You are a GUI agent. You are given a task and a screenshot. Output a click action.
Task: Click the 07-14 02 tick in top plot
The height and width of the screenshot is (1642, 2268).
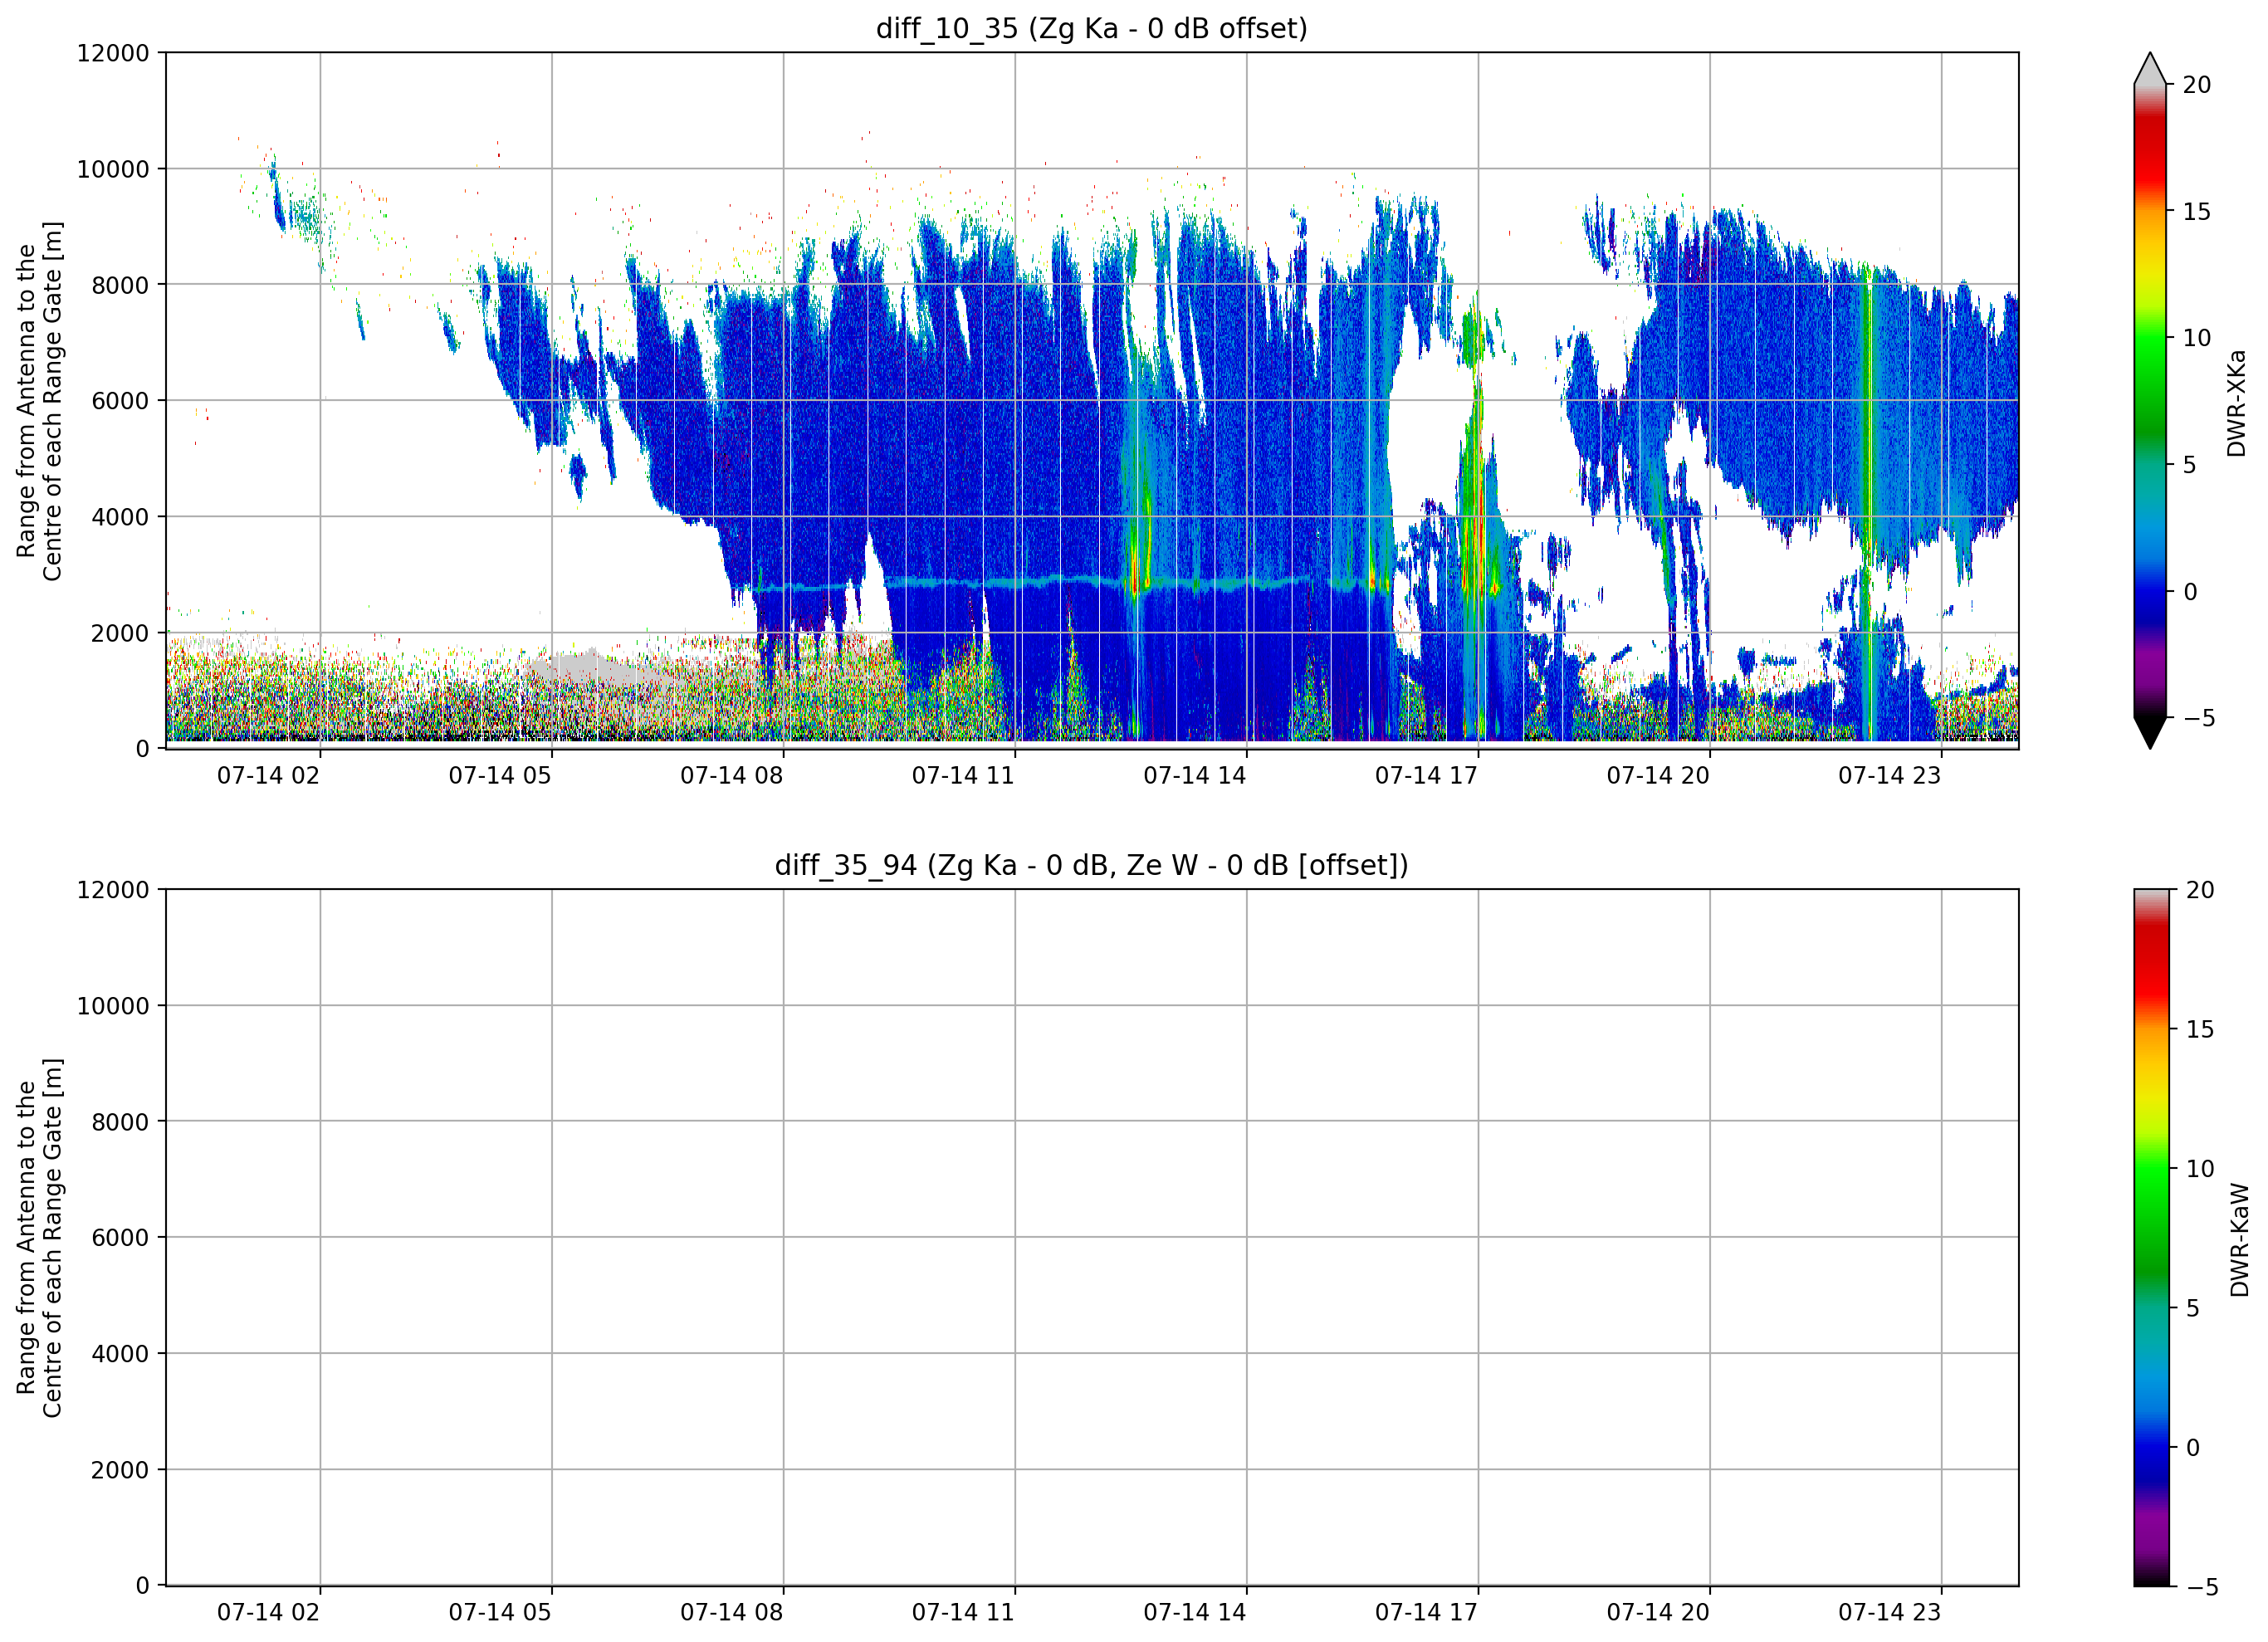pyautogui.click(x=268, y=775)
